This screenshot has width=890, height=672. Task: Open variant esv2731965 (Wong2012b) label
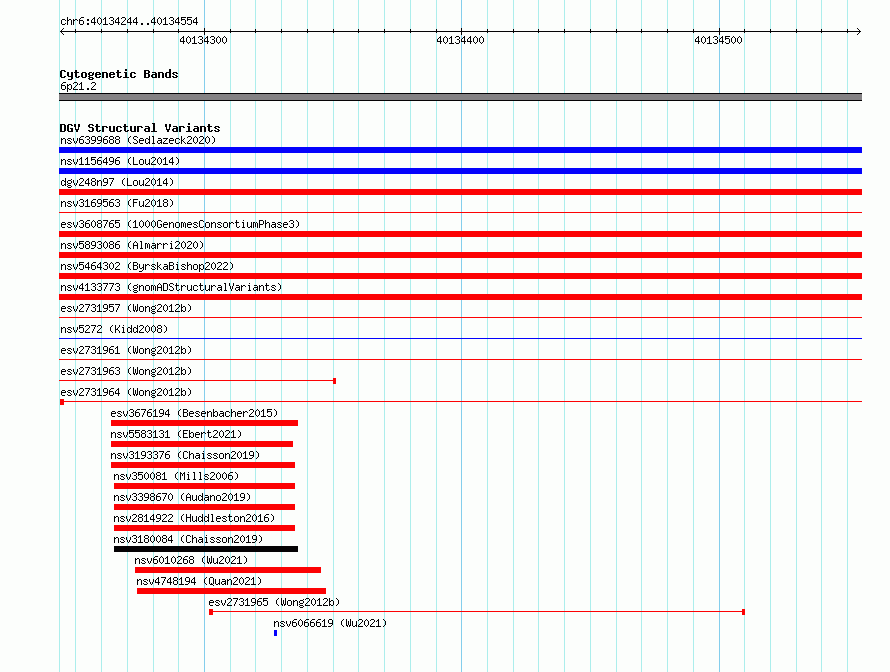coord(274,602)
